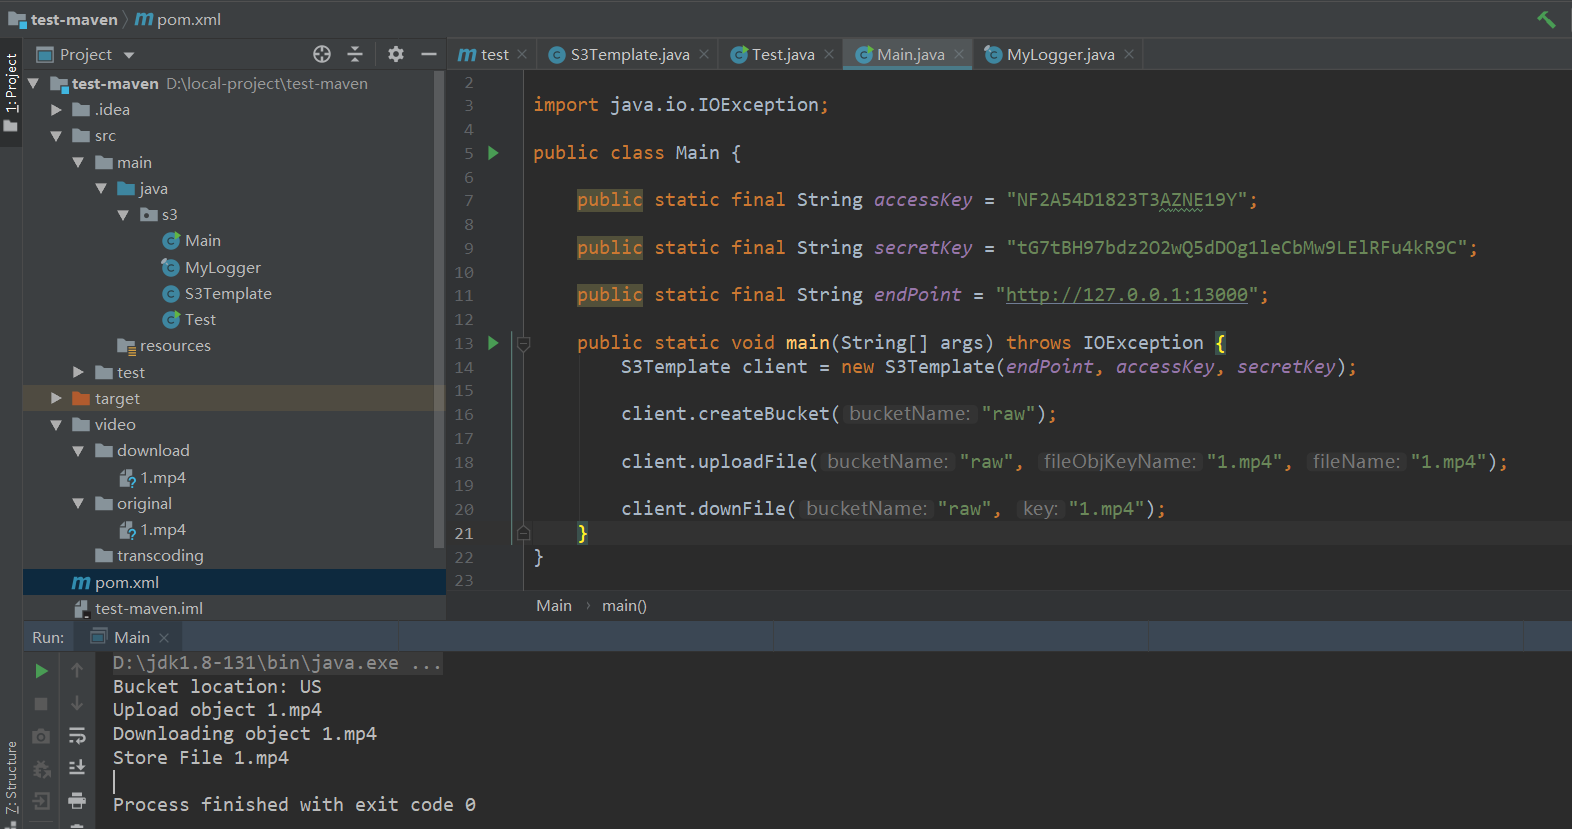Open the Project view dropdown
Viewport: 1572px width, 829px height.
coord(129,55)
